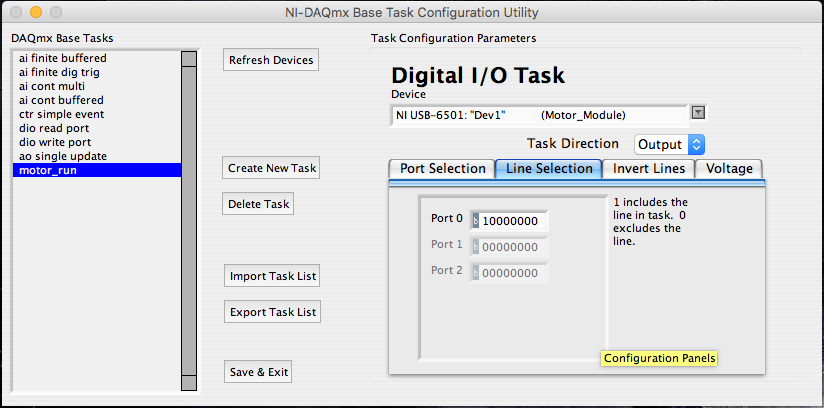The image size is (824, 408).
Task: Go to the Voltage tab
Action: 729,169
